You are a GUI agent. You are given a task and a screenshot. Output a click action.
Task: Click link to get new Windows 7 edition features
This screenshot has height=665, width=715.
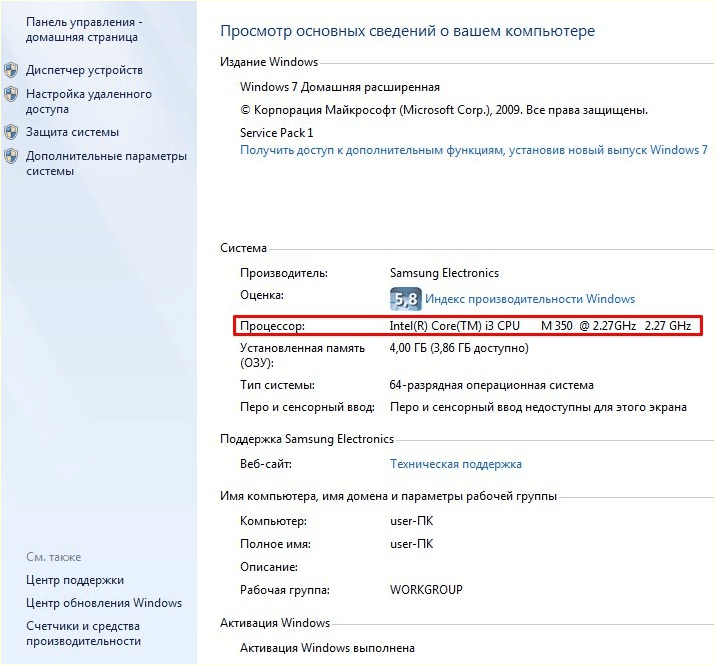[x=474, y=150]
